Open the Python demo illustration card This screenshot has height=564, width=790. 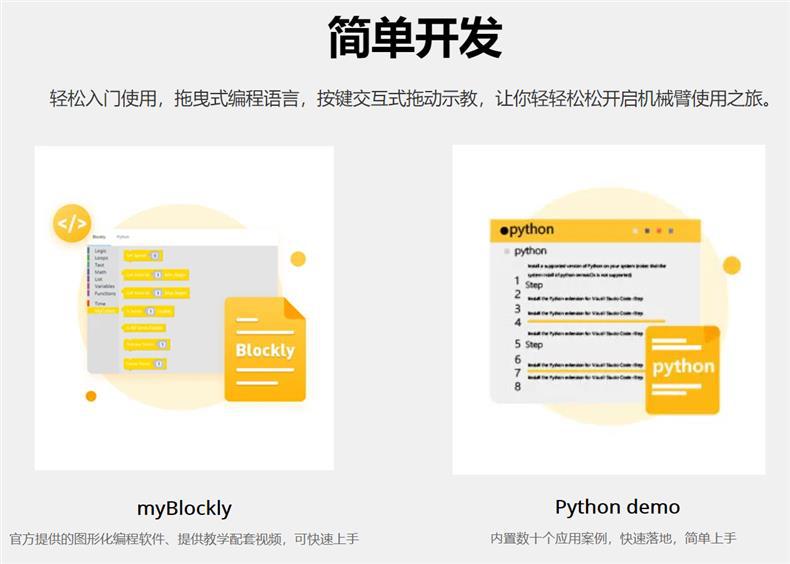(x=609, y=309)
